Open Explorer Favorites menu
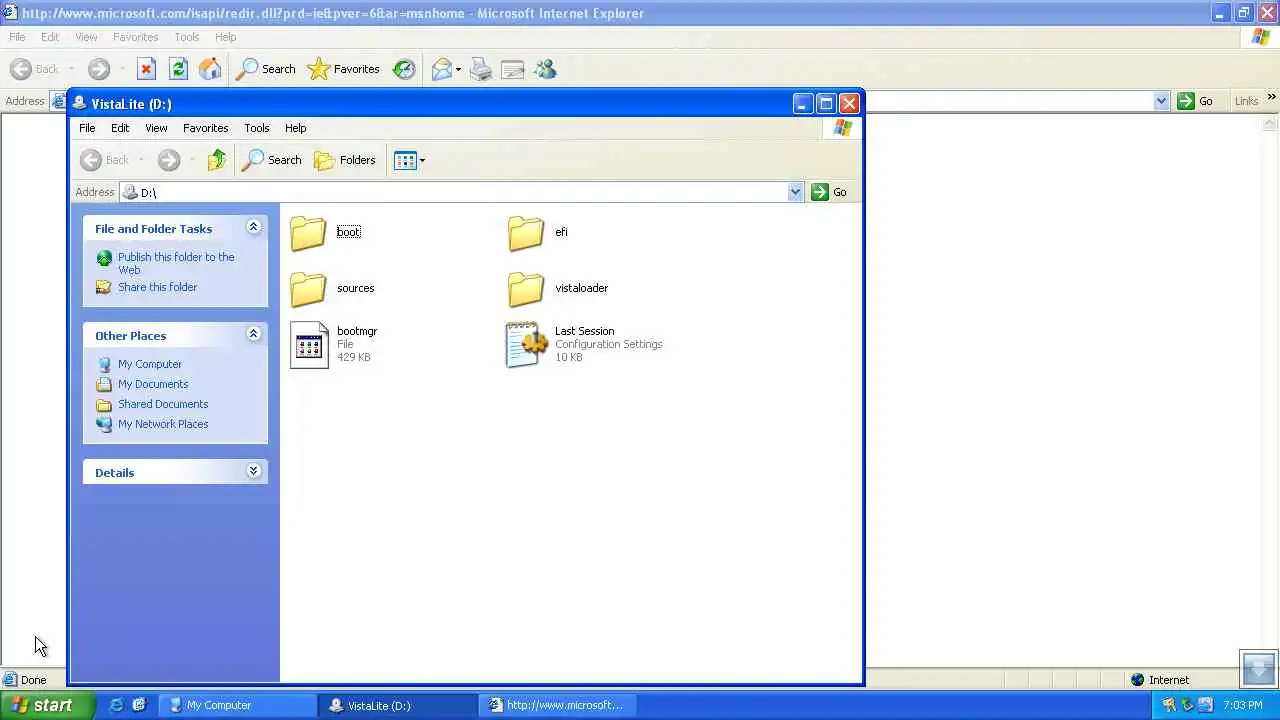Screen dimensions: 1280x720 (205, 128)
